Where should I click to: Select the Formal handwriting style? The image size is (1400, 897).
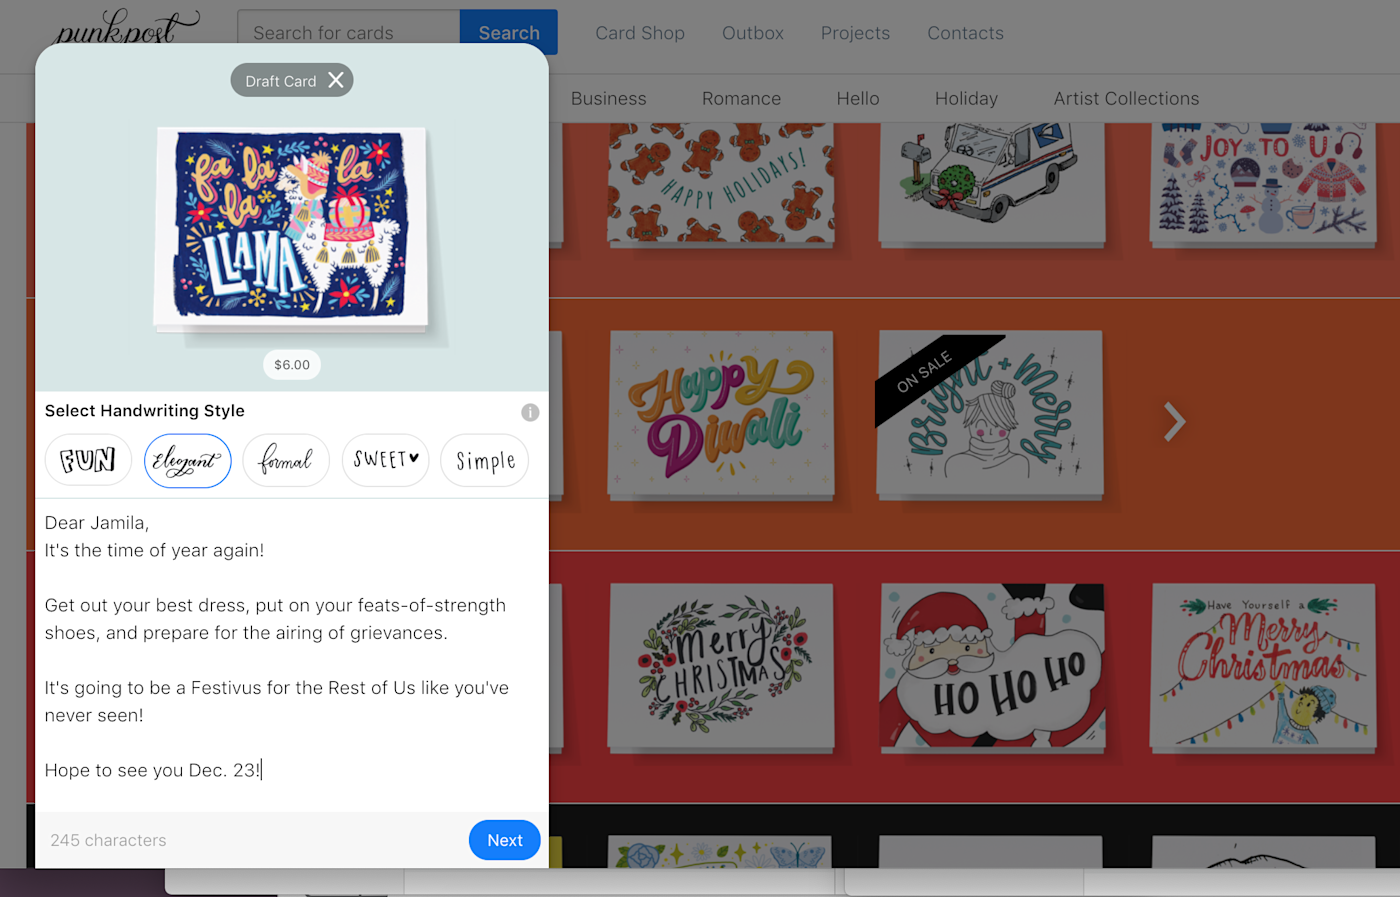(286, 460)
